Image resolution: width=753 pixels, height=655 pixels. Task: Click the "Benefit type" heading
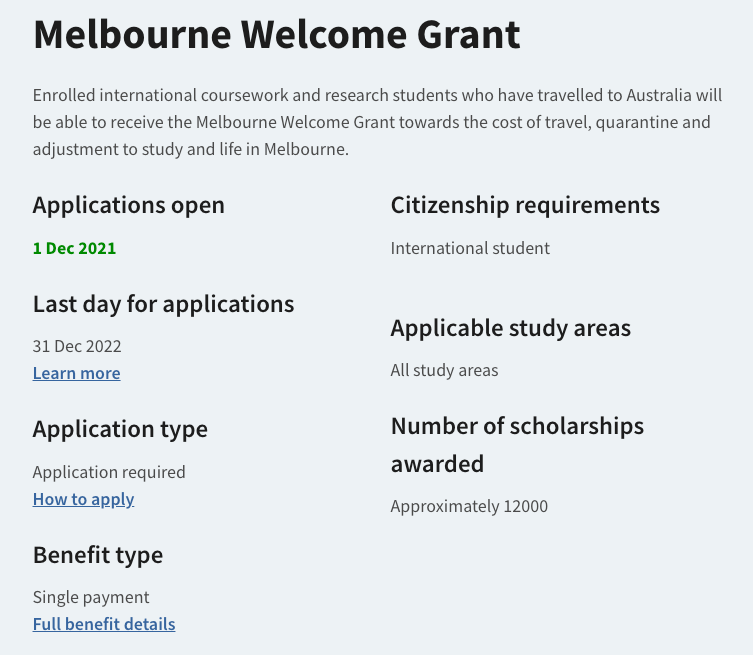(97, 555)
